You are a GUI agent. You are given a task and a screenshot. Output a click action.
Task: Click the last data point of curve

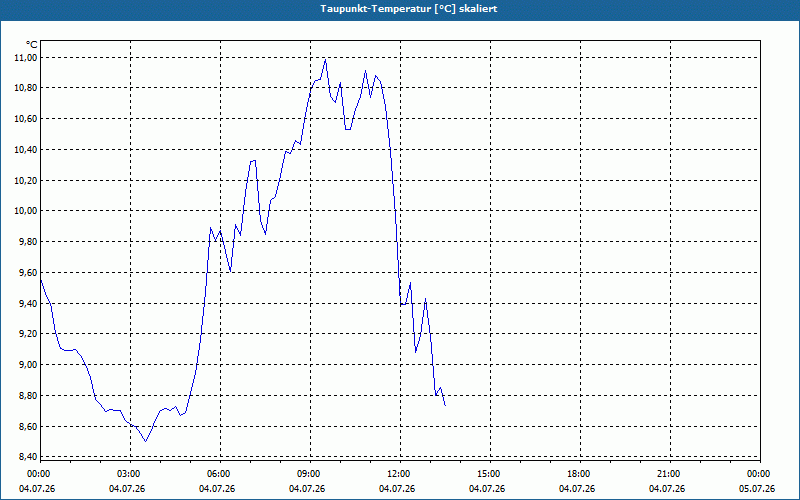tap(445, 405)
